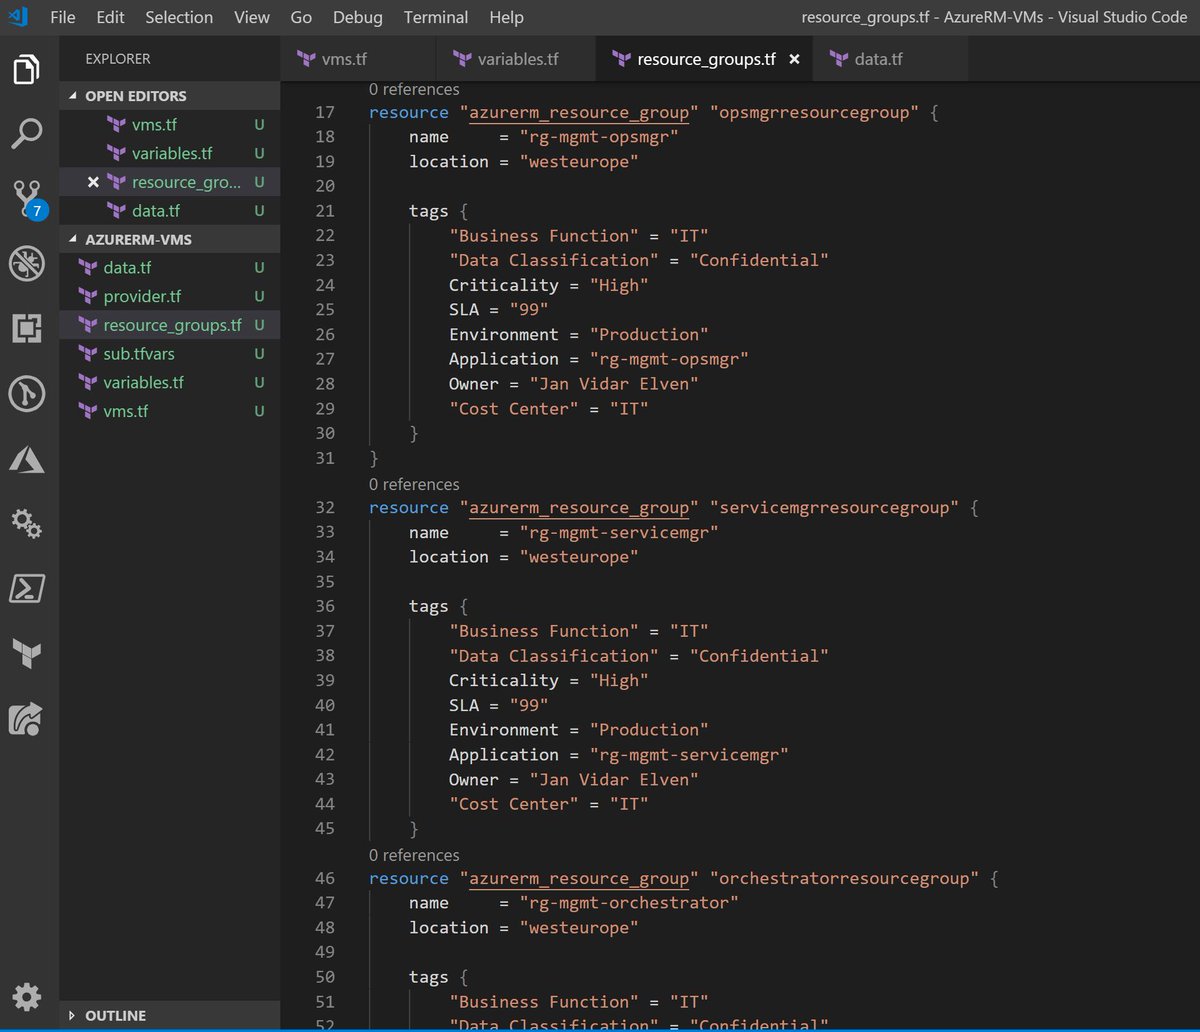
Task: Click azurerm_resource_group link on line 32
Action: pos(579,508)
